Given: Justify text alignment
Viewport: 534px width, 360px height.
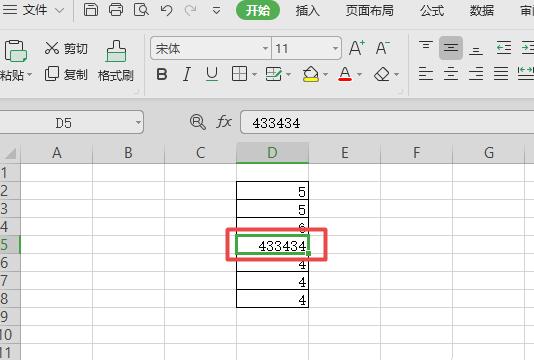Looking at the screenshot, I should point(501,74).
